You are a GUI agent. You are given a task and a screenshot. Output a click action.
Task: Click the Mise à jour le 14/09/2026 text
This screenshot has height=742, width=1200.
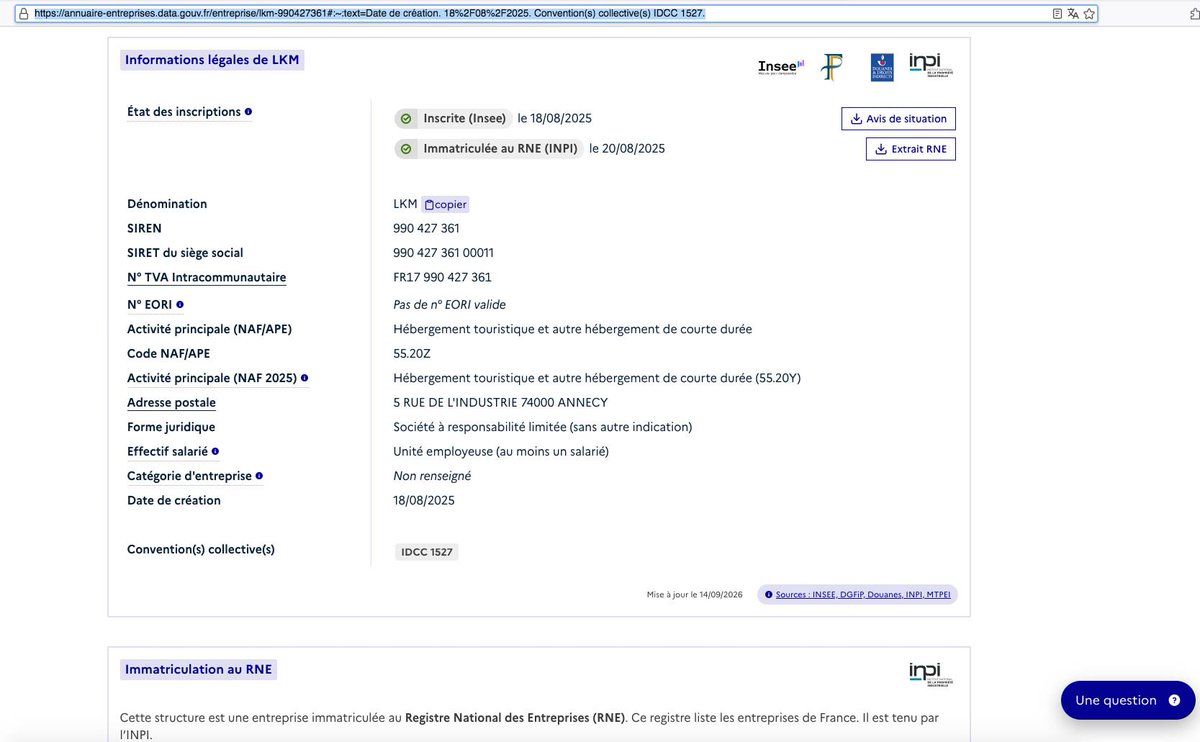[695, 595]
